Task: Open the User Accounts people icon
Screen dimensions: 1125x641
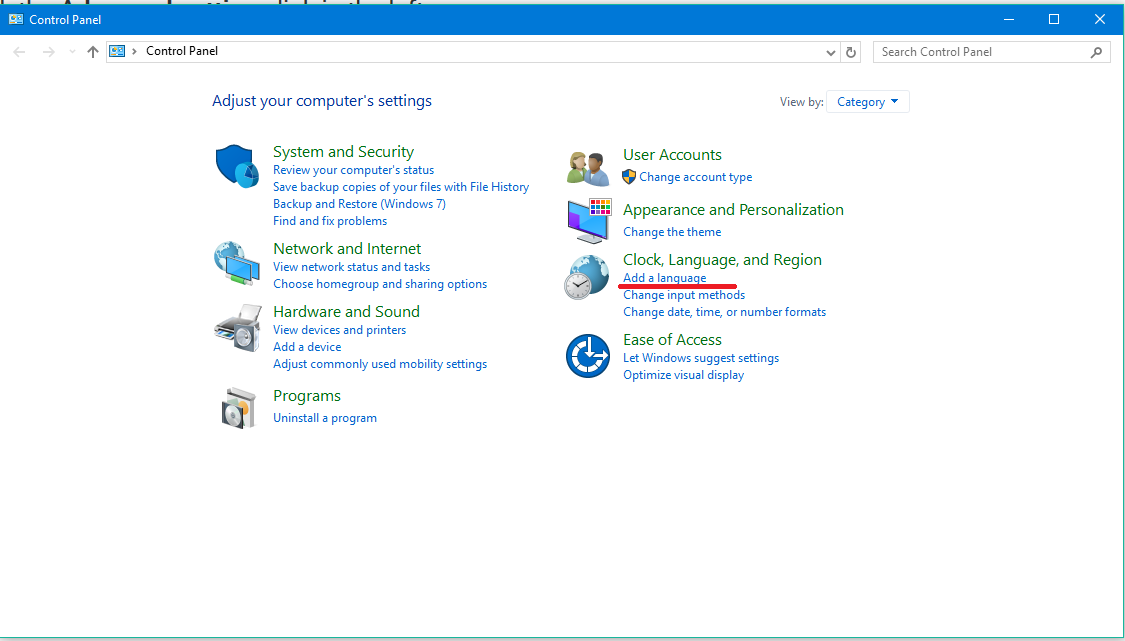Action: coord(588,169)
